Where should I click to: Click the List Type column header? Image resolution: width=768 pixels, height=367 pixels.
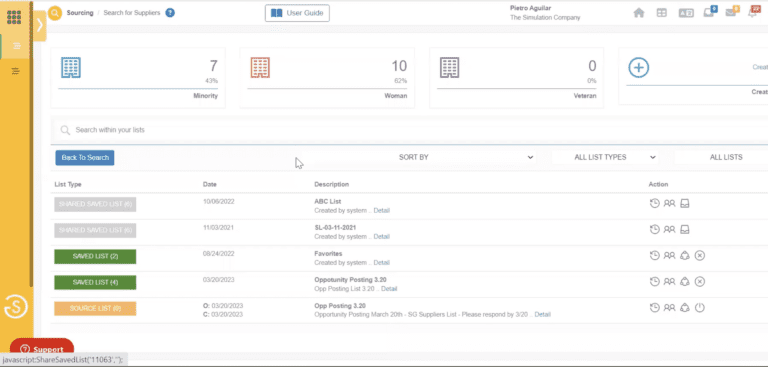click(x=68, y=185)
